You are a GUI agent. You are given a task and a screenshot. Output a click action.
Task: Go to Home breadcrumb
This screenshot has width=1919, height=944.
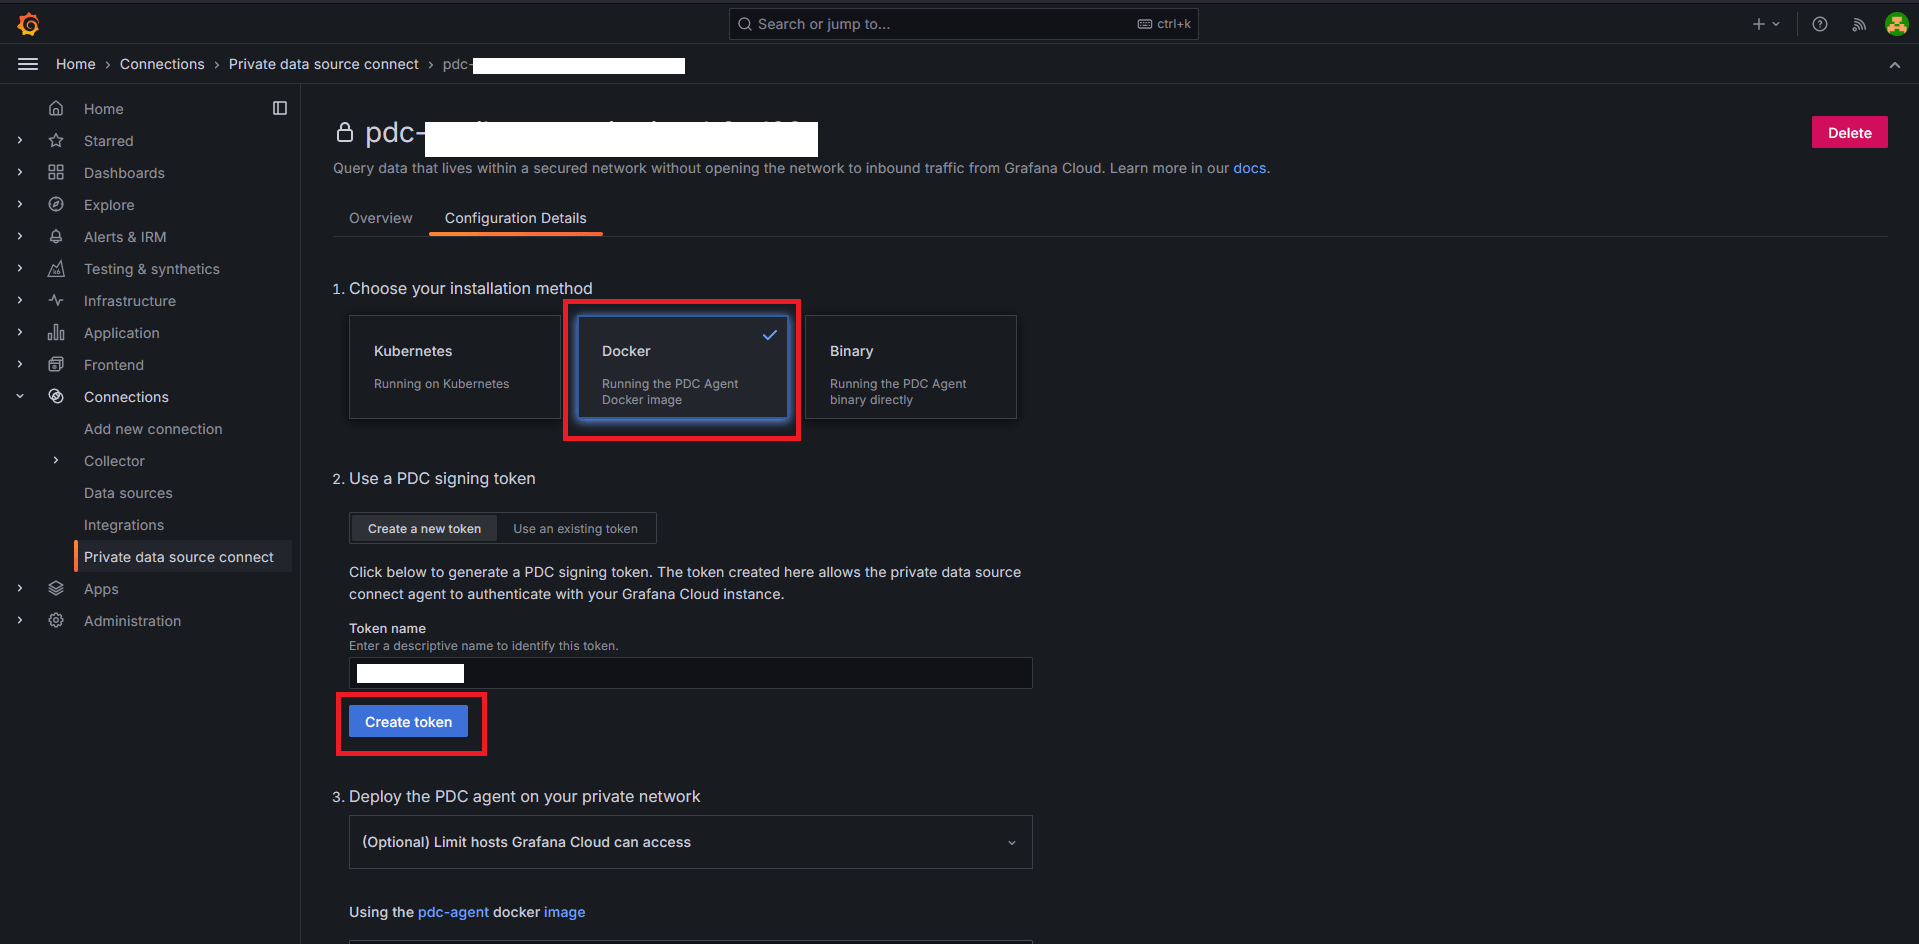coord(76,64)
